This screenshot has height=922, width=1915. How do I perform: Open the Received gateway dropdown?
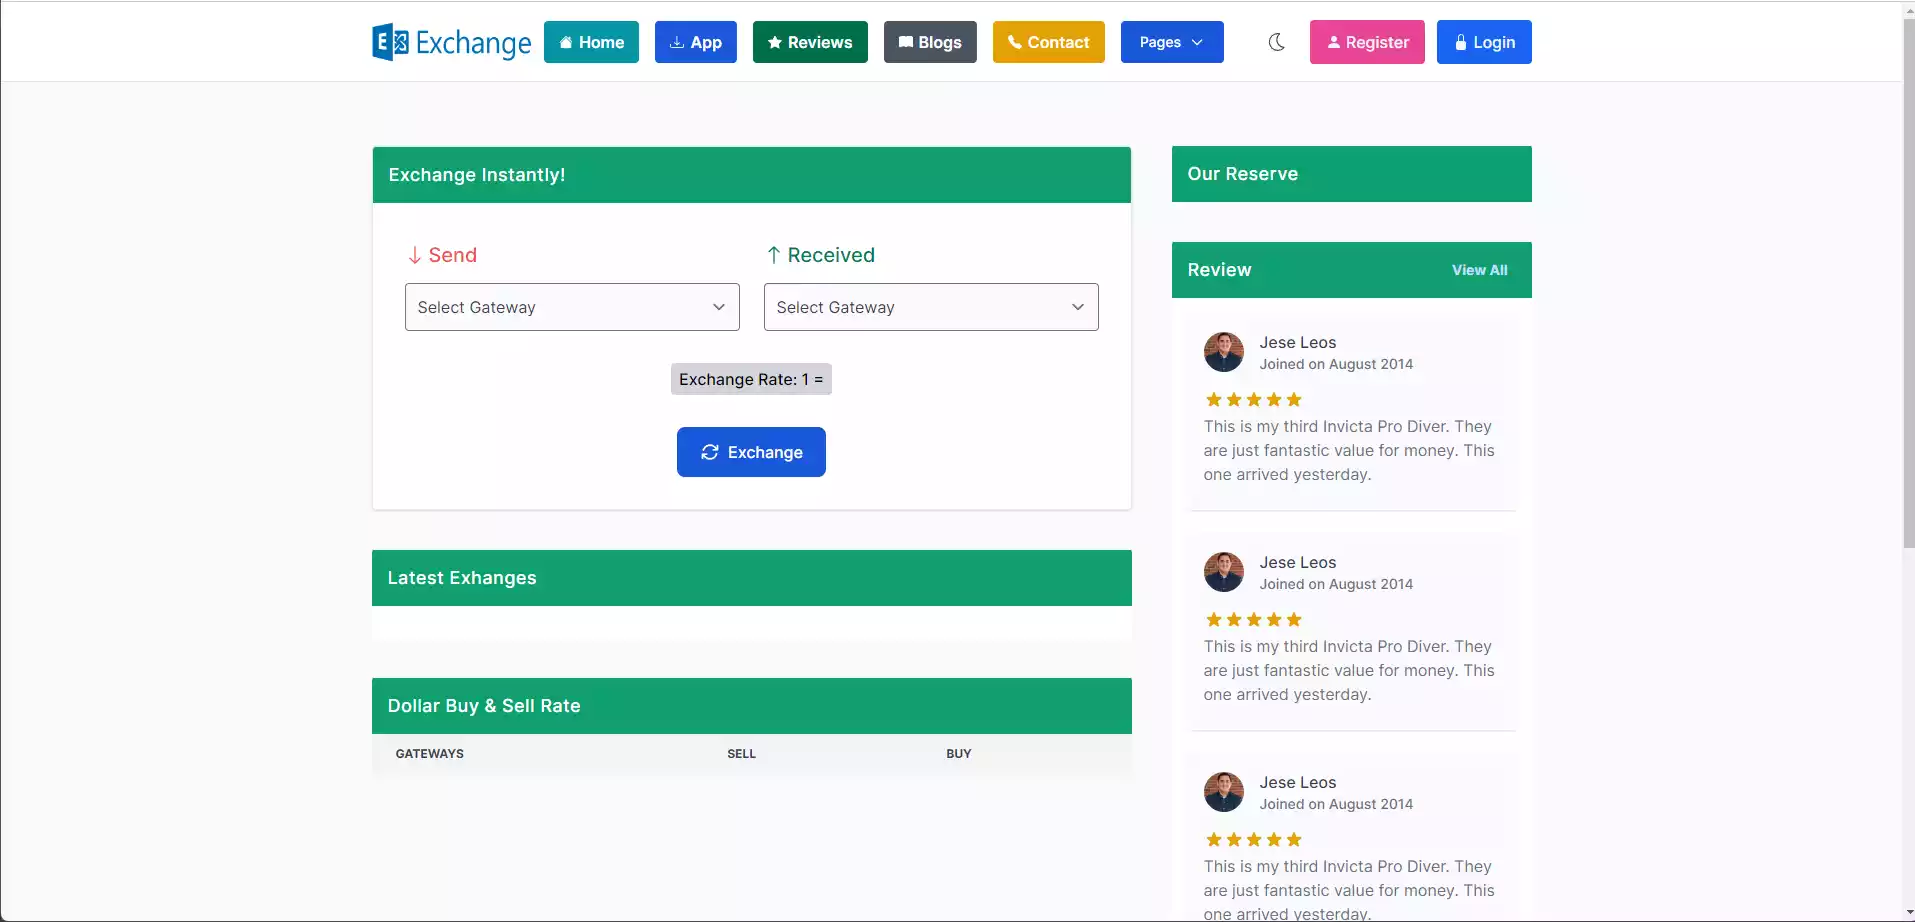click(x=930, y=307)
